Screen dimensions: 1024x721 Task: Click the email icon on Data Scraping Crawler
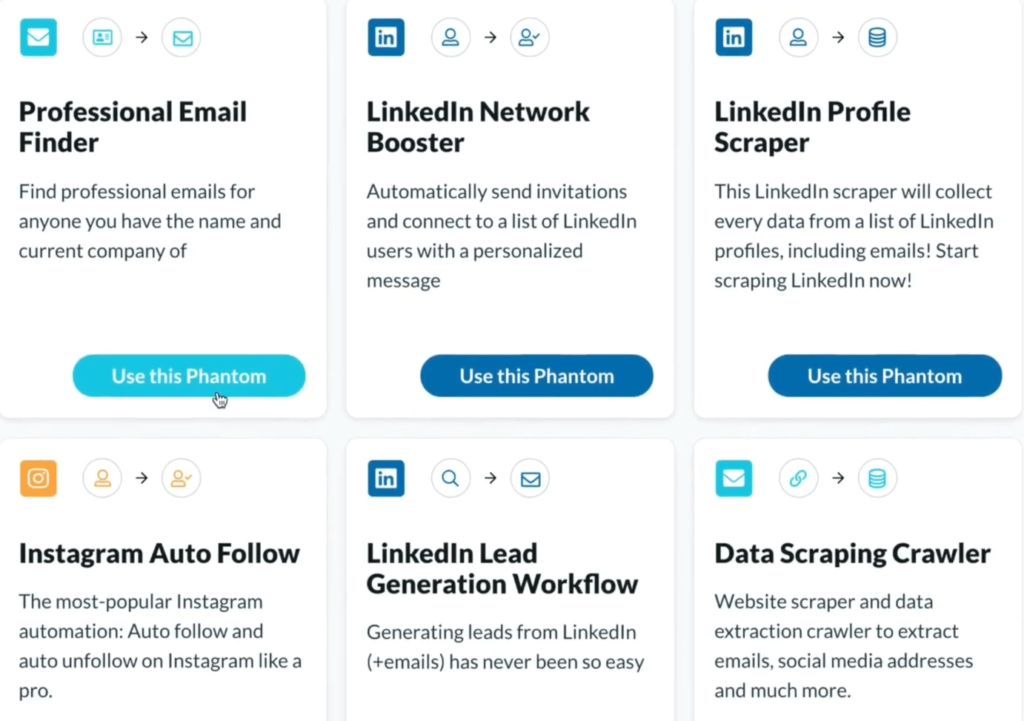(733, 478)
